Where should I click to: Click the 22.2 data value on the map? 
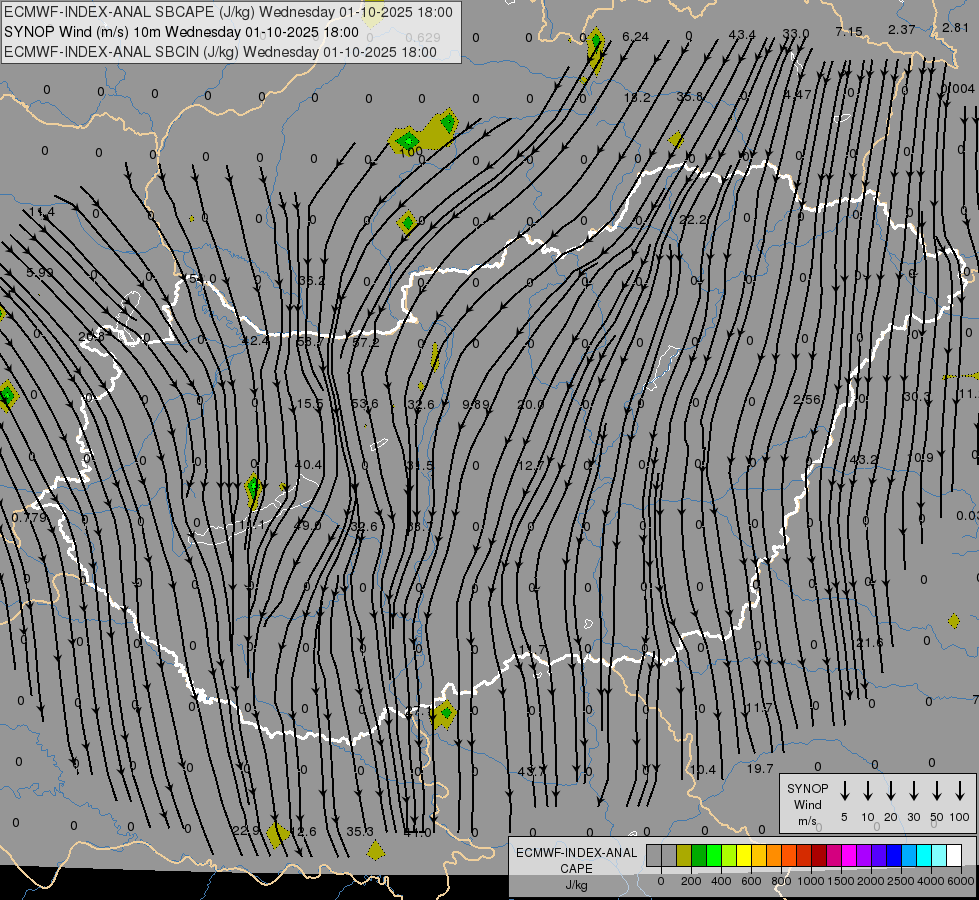[693, 220]
